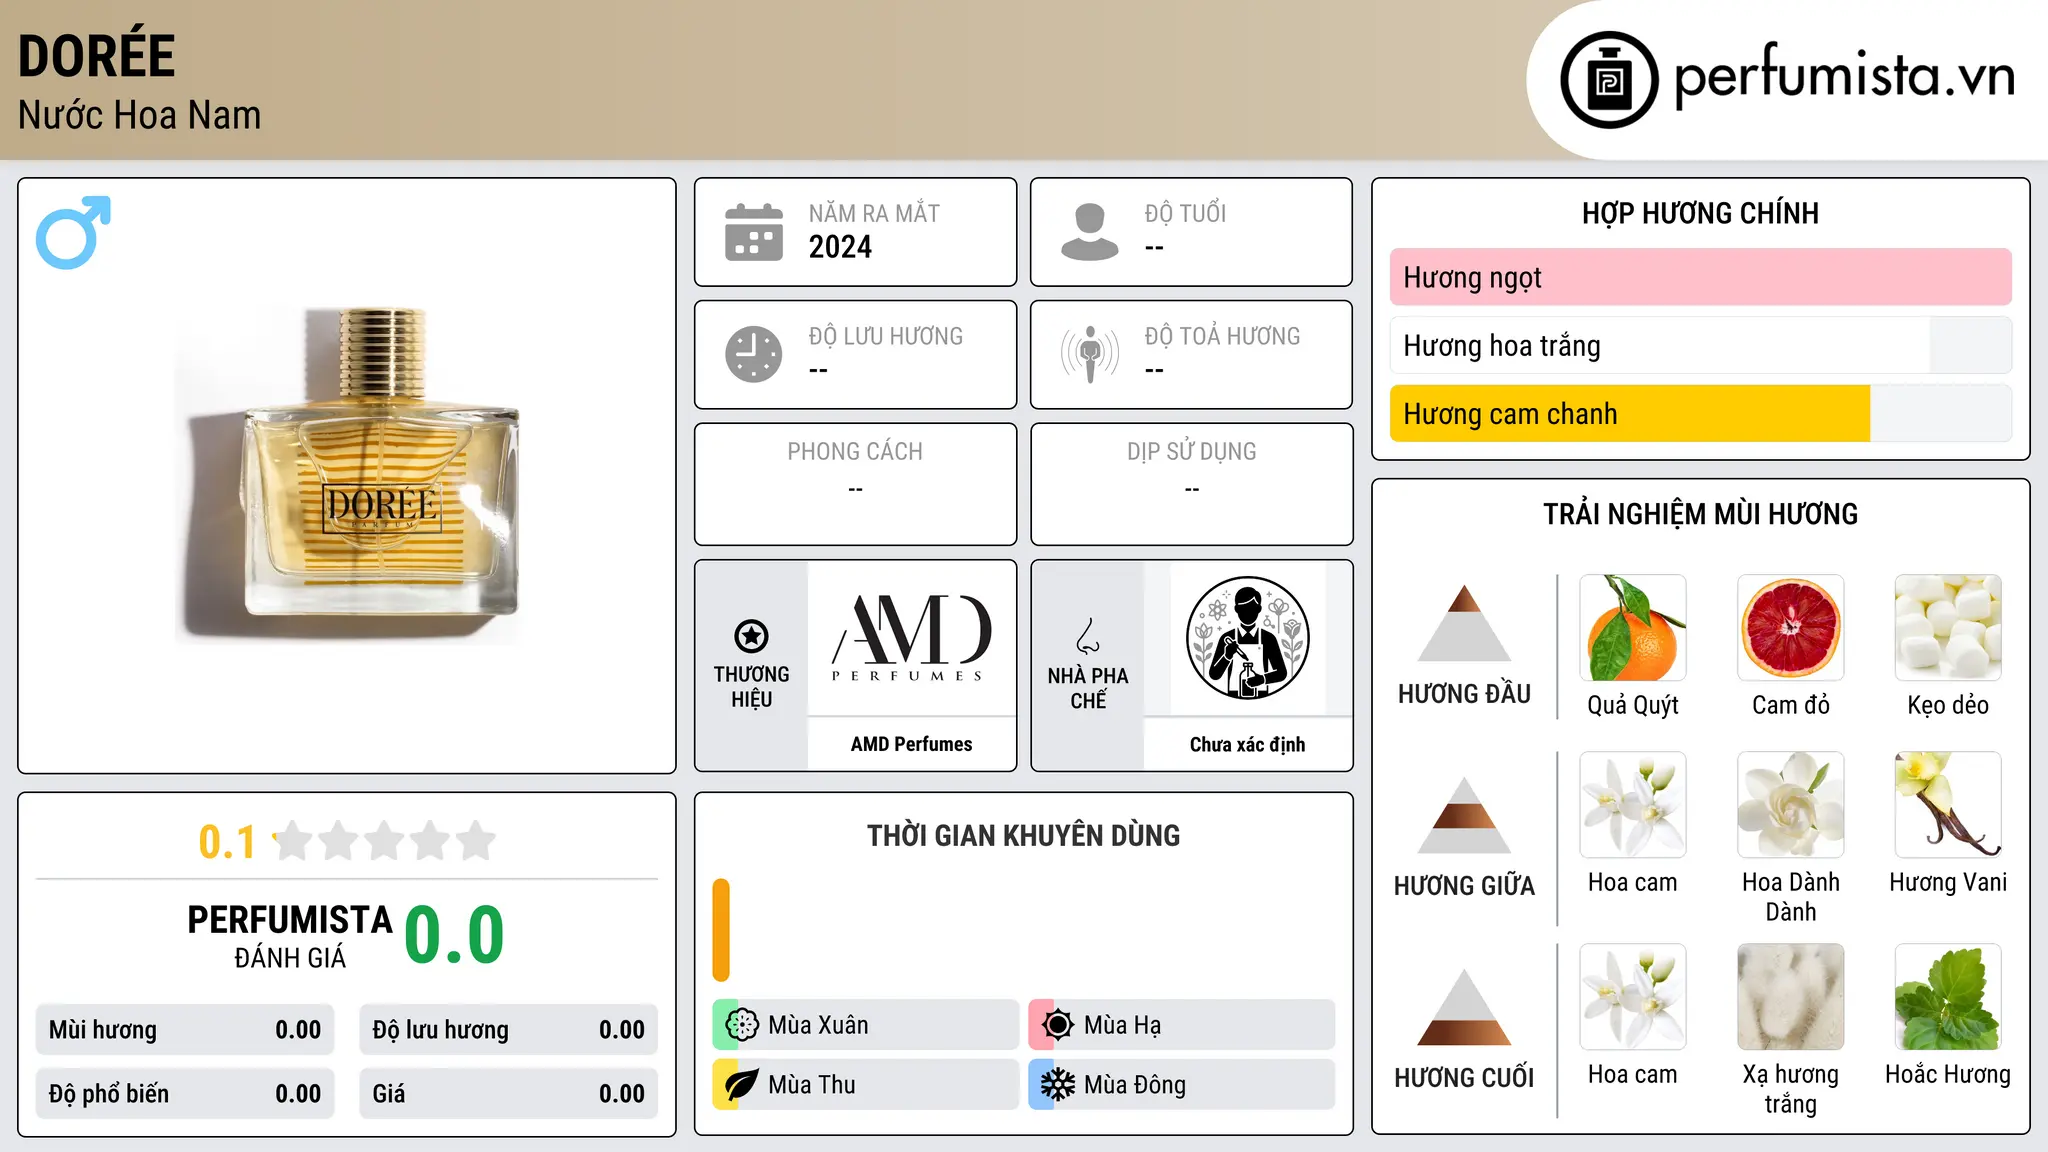Click the Hợp Hương Chính heading
The width and height of the screenshot is (2048, 1152).
(x=1700, y=213)
